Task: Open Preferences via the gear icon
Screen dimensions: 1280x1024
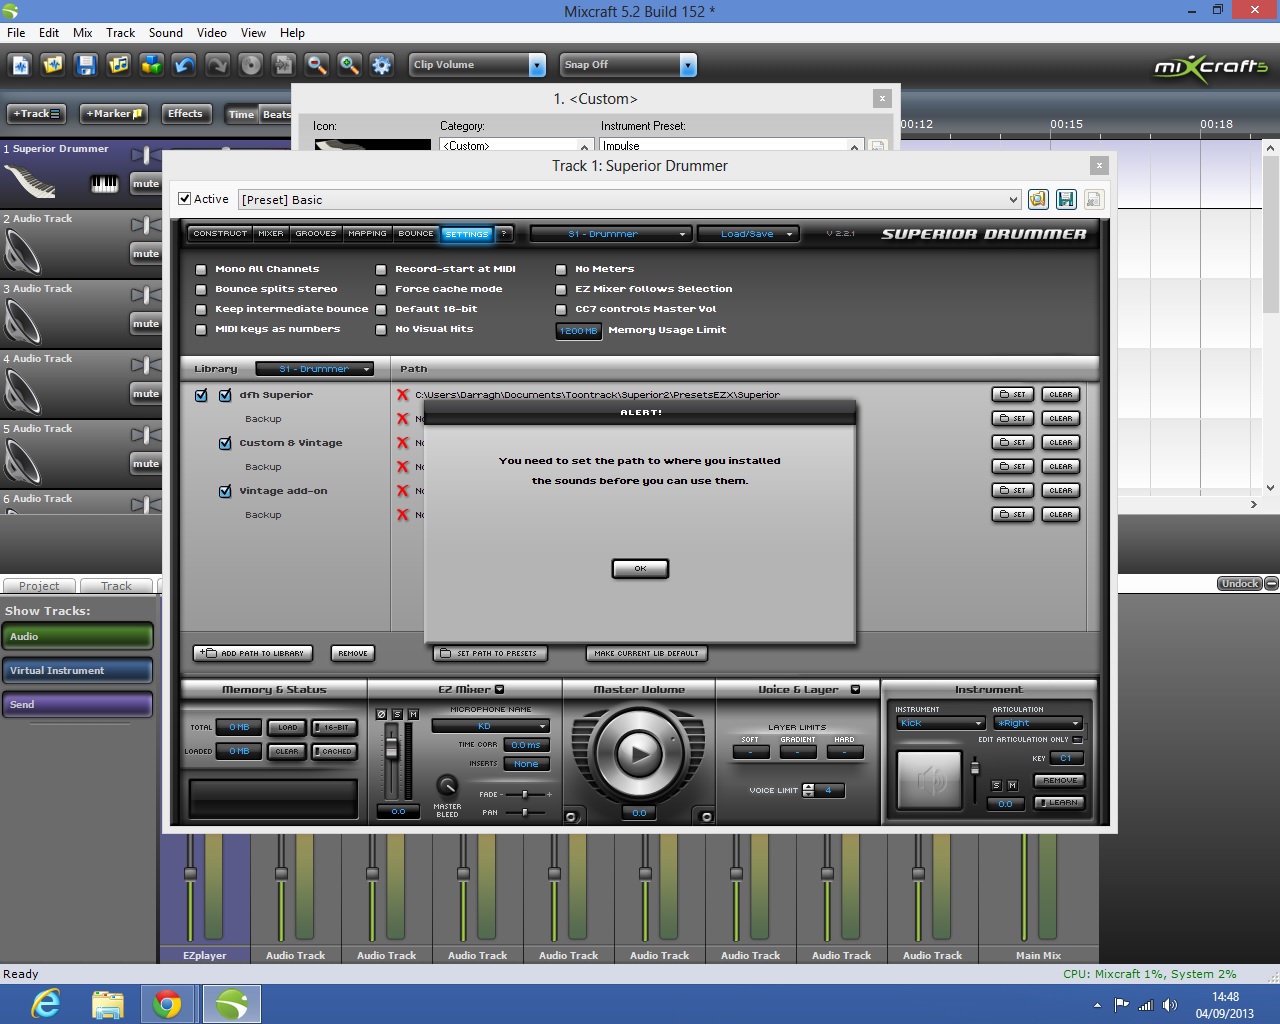Action: 382,65
